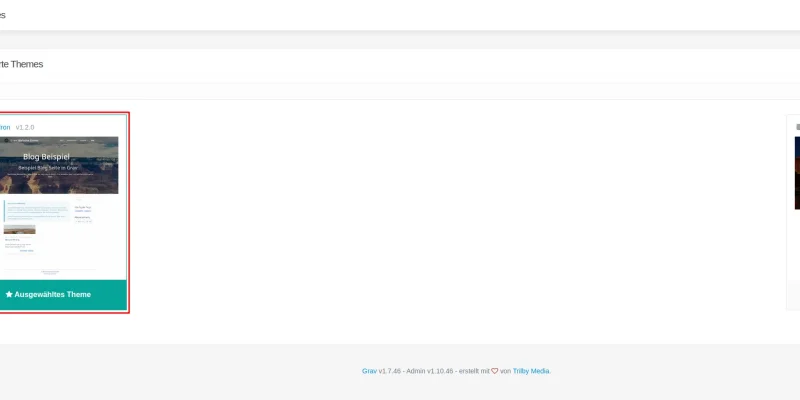
Task: Click the page title at the top left
Action: coord(3,15)
